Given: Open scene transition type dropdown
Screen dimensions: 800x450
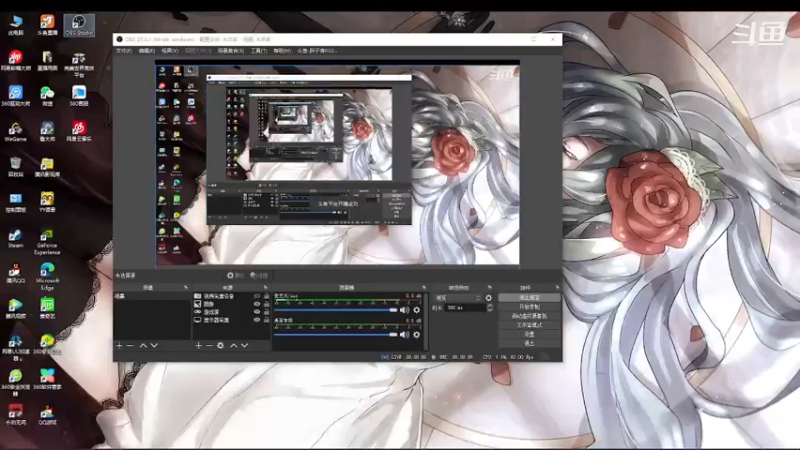Looking at the screenshot, I should [x=458, y=298].
